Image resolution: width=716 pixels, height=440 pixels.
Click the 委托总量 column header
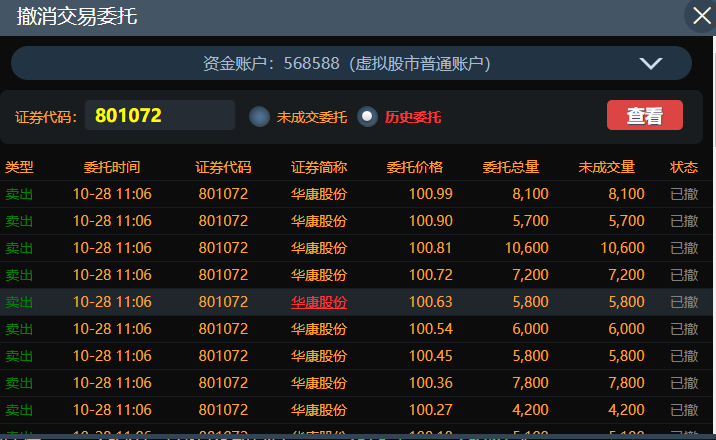click(x=511, y=167)
